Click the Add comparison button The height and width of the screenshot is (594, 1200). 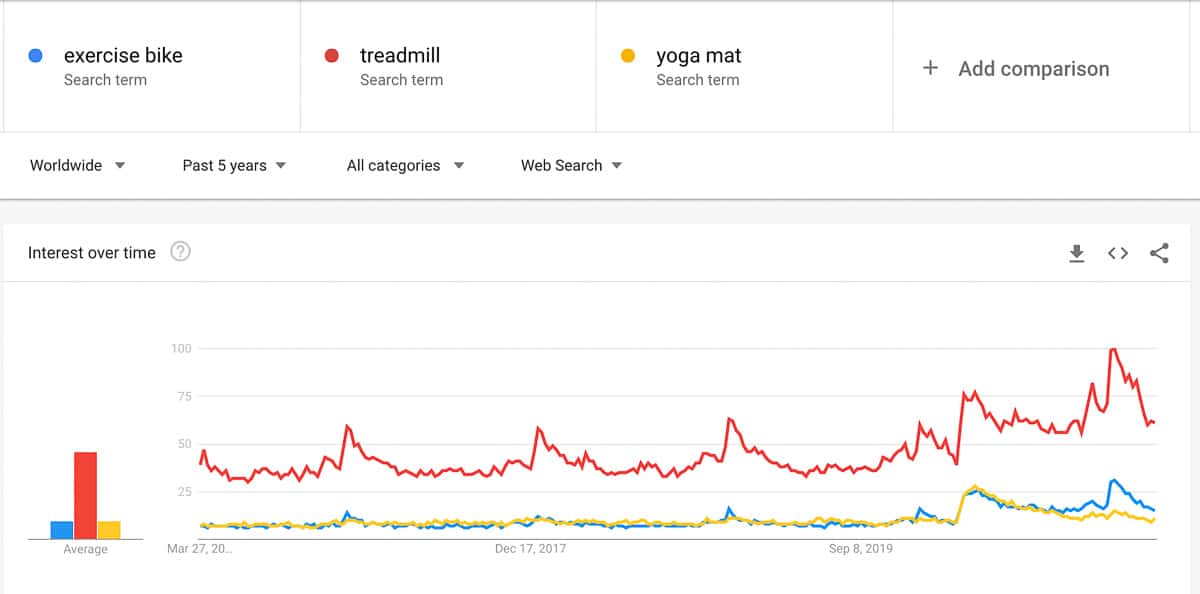[x=1033, y=68]
